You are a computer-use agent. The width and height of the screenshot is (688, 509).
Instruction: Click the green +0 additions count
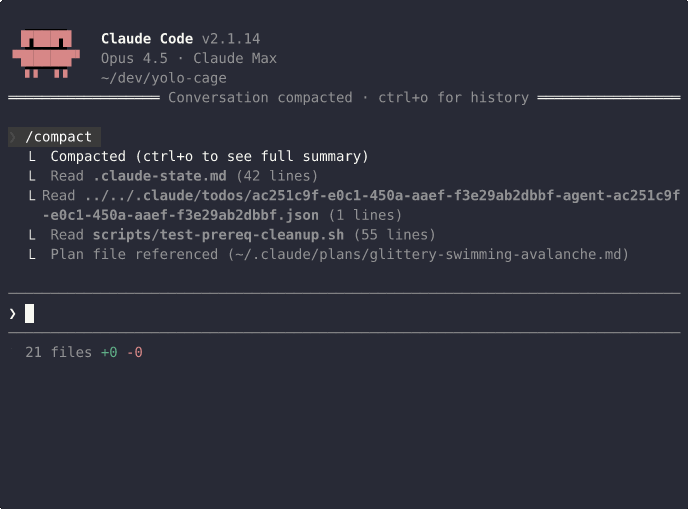coord(109,352)
